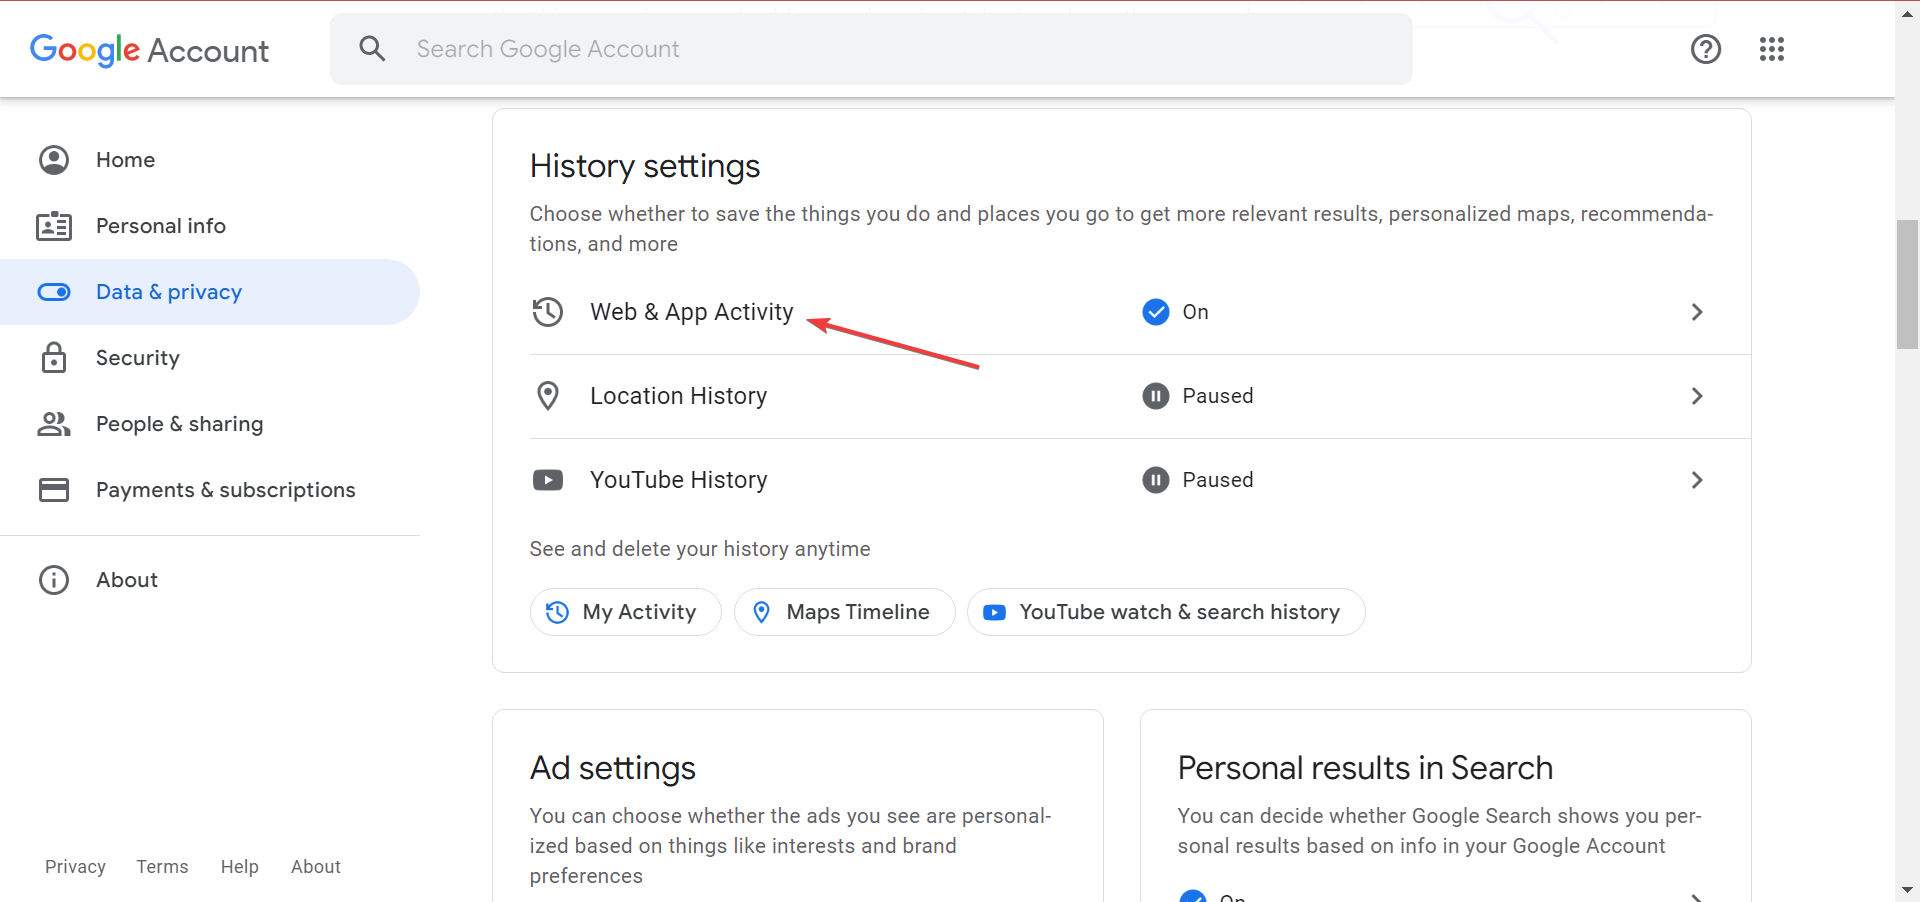1920x902 pixels.
Task: Open the About sidebar item
Action: click(210, 580)
